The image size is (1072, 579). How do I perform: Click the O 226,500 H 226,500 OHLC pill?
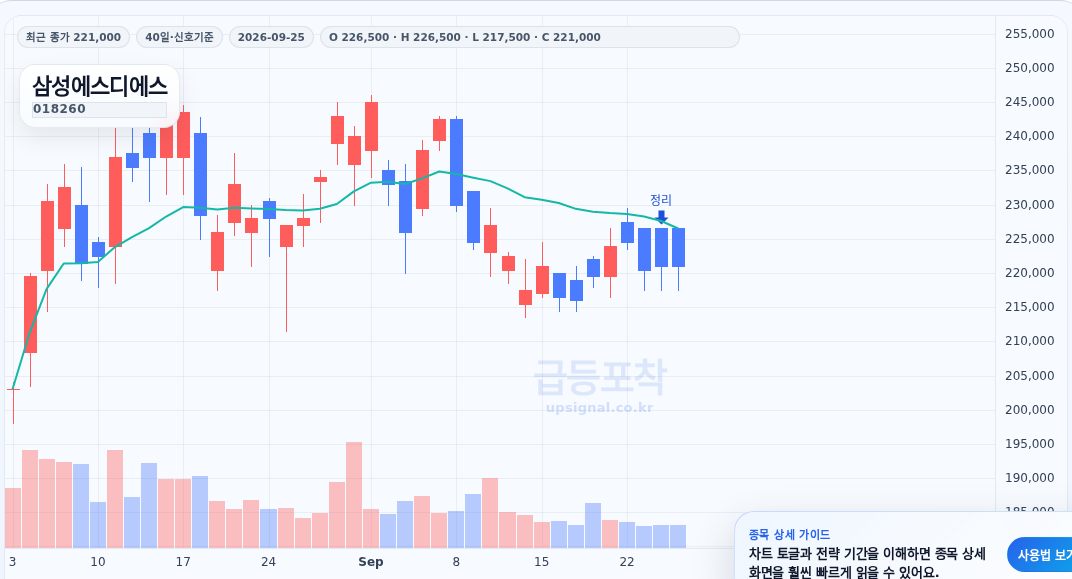coord(530,37)
